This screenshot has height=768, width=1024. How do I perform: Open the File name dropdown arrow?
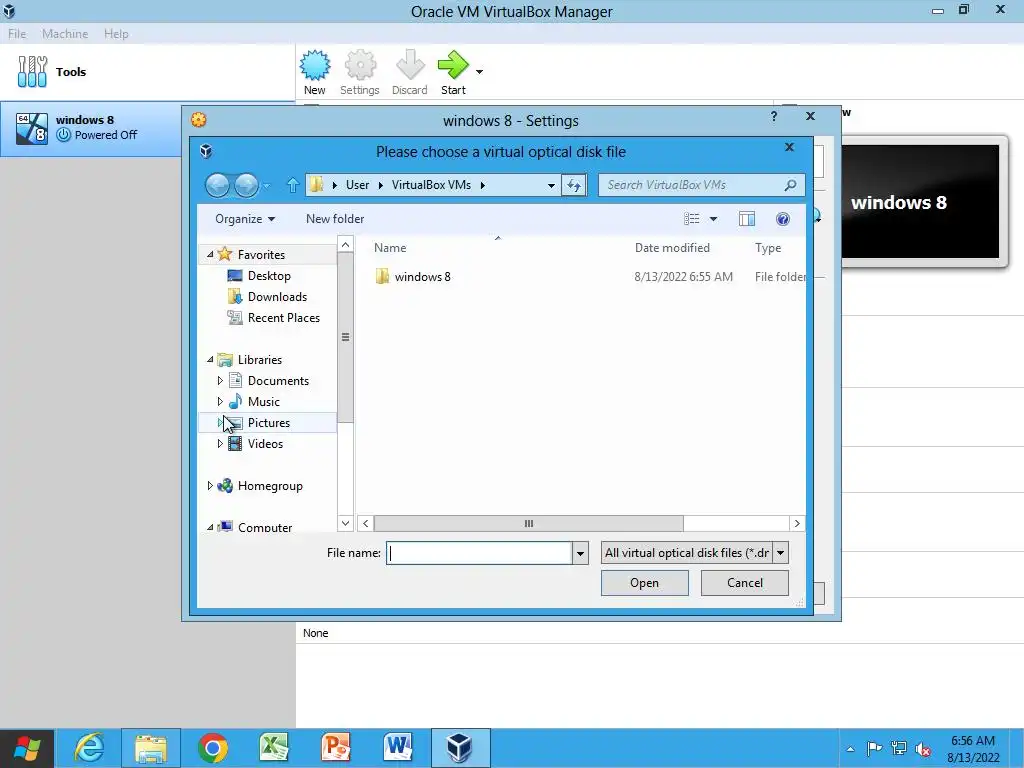(x=580, y=553)
